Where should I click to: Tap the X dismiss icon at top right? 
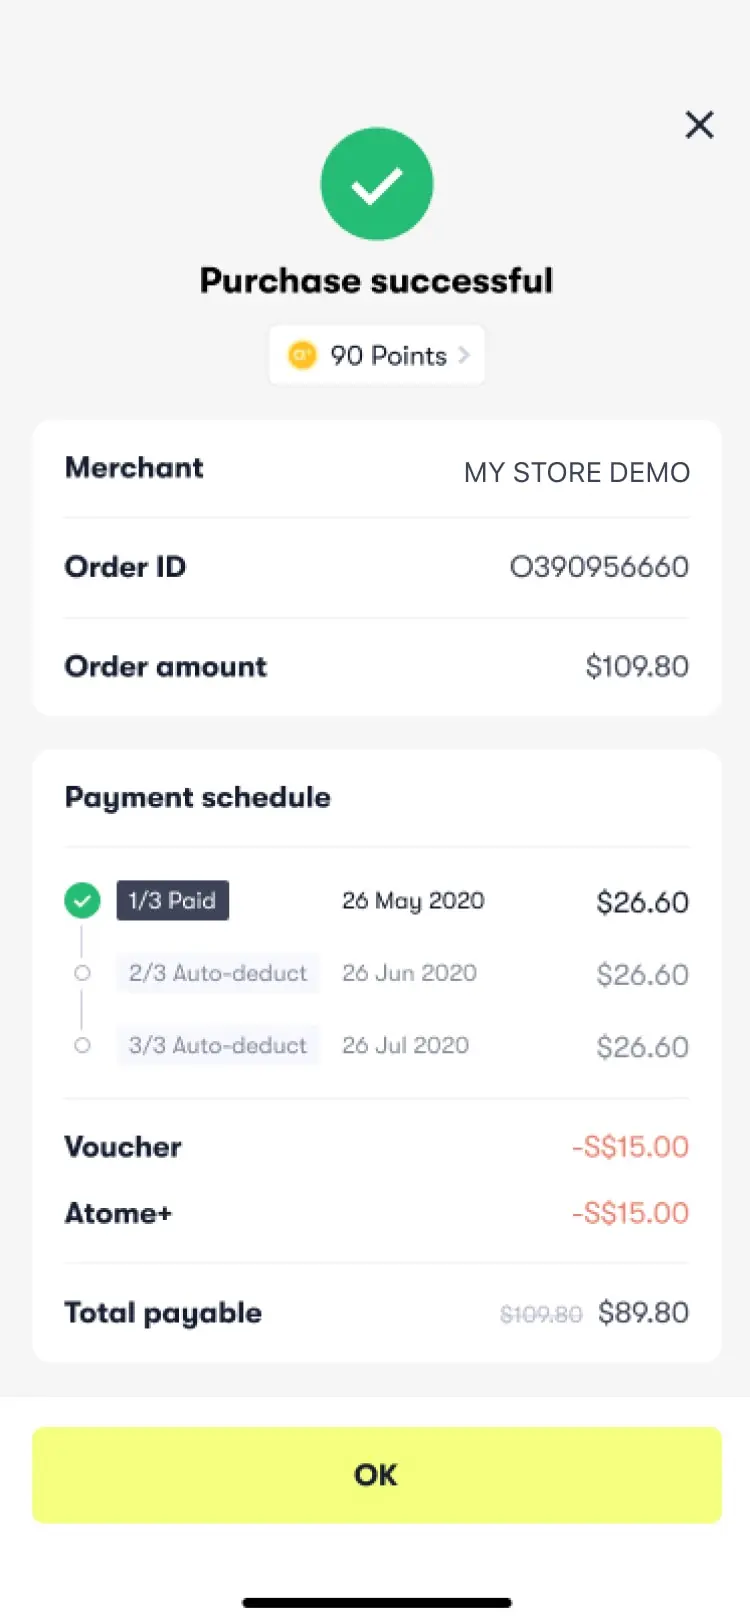coord(699,124)
